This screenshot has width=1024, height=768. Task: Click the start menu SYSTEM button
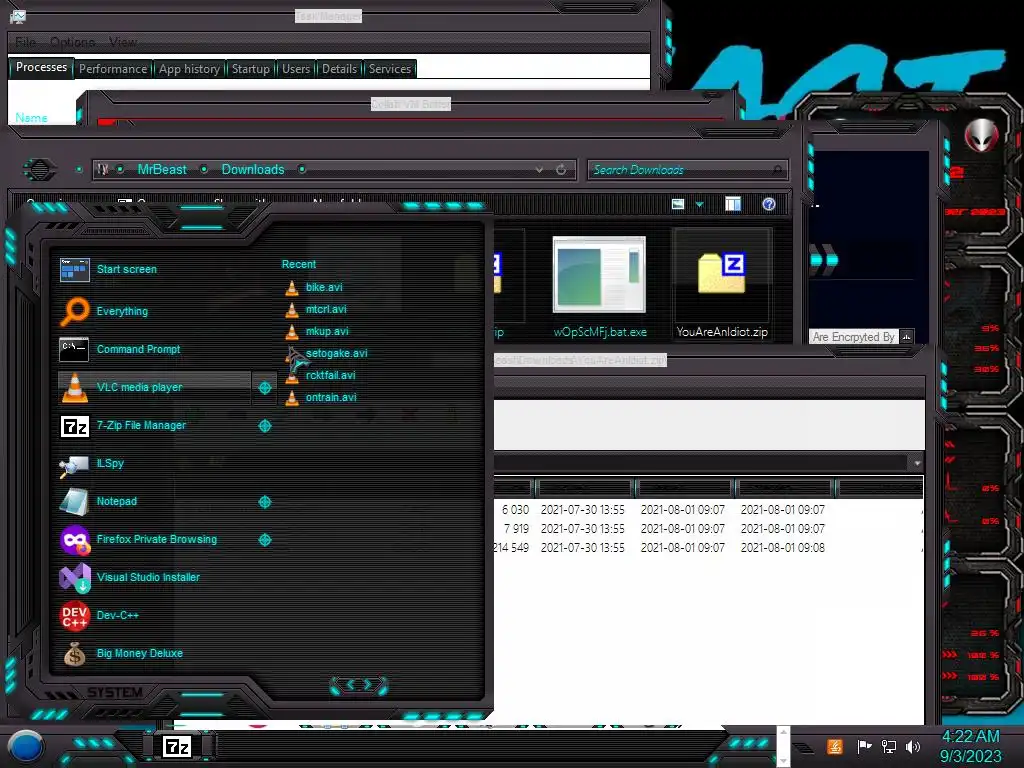[115, 692]
